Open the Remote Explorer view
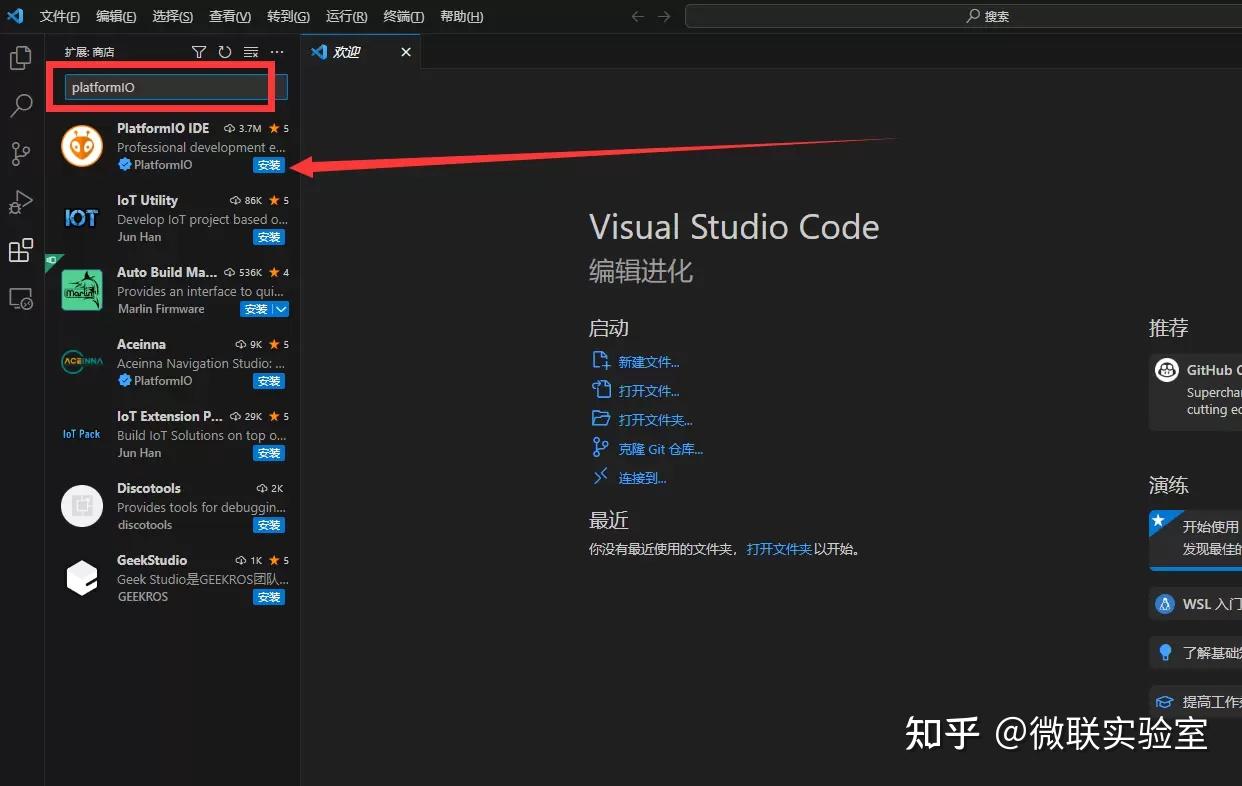 point(21,299)
